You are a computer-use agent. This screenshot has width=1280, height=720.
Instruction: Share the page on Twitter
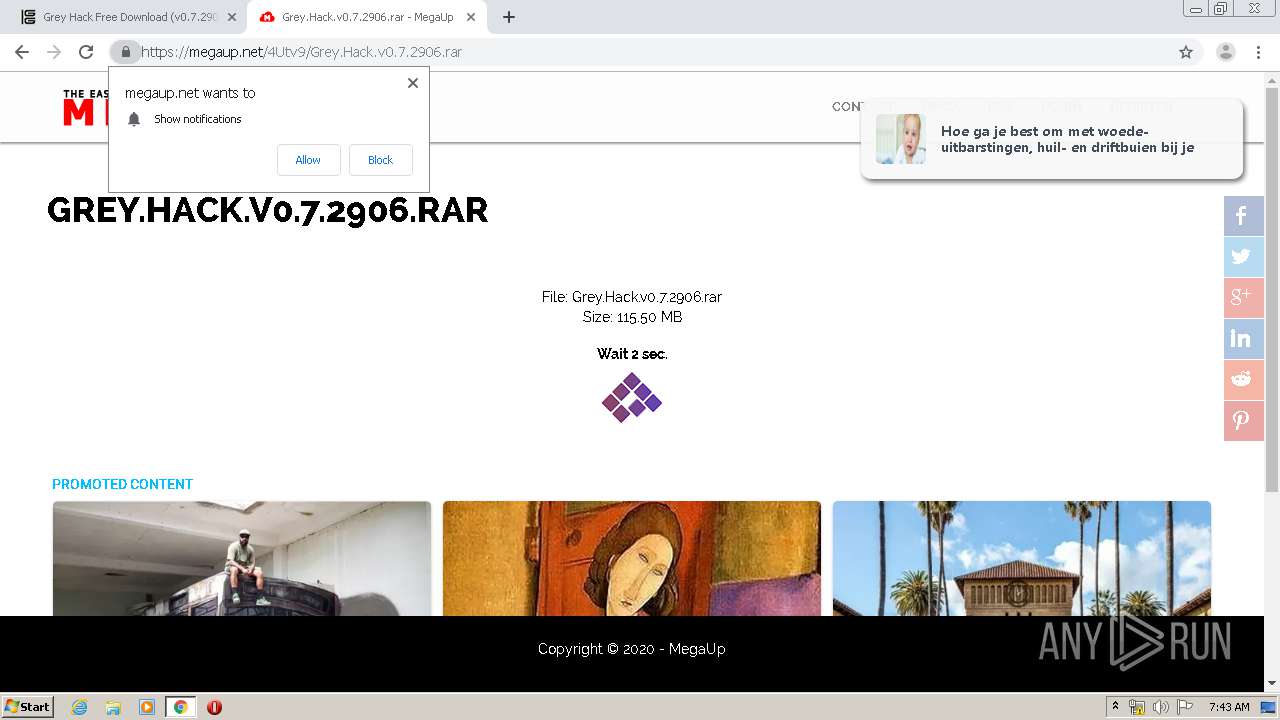click(1244, 257)
